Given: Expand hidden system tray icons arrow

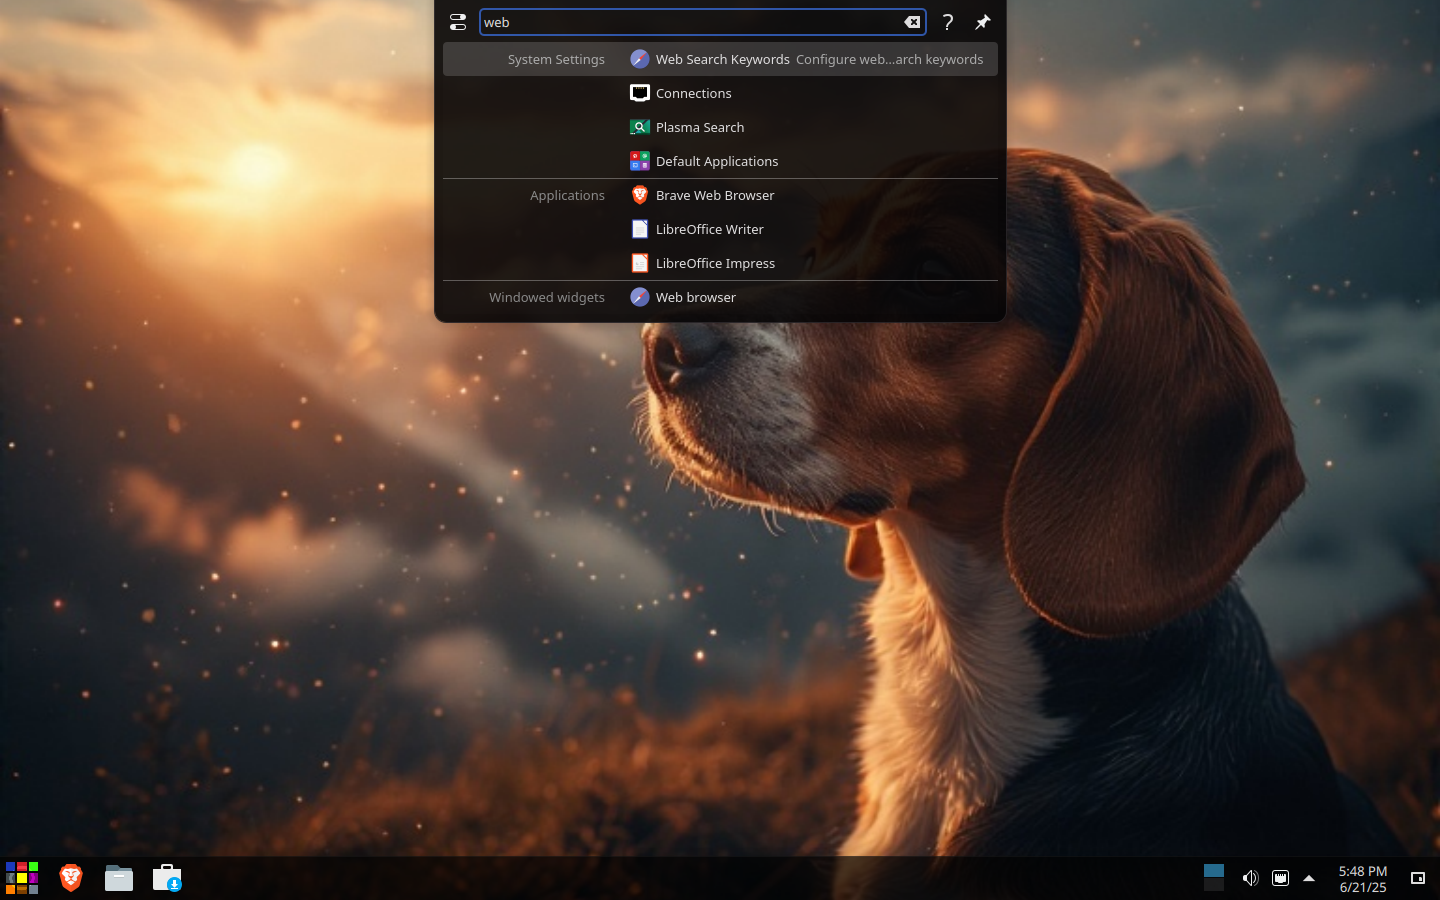Looking at the screenshot, I should (x=1309, y=878).
